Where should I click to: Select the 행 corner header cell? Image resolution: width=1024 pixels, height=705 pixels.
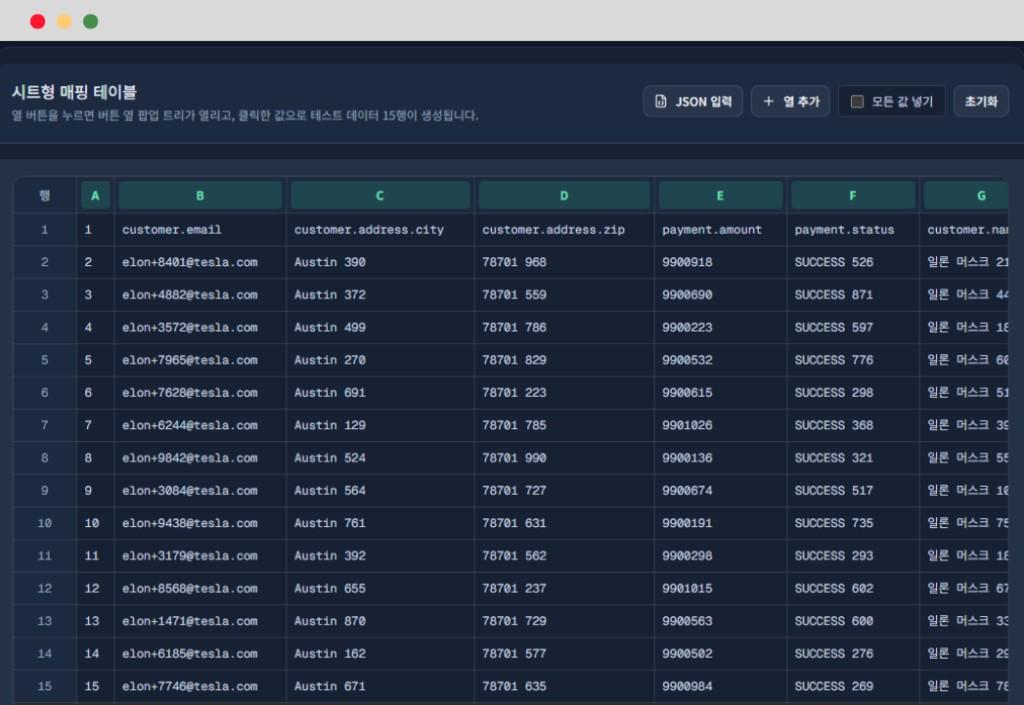coord(44,195)
